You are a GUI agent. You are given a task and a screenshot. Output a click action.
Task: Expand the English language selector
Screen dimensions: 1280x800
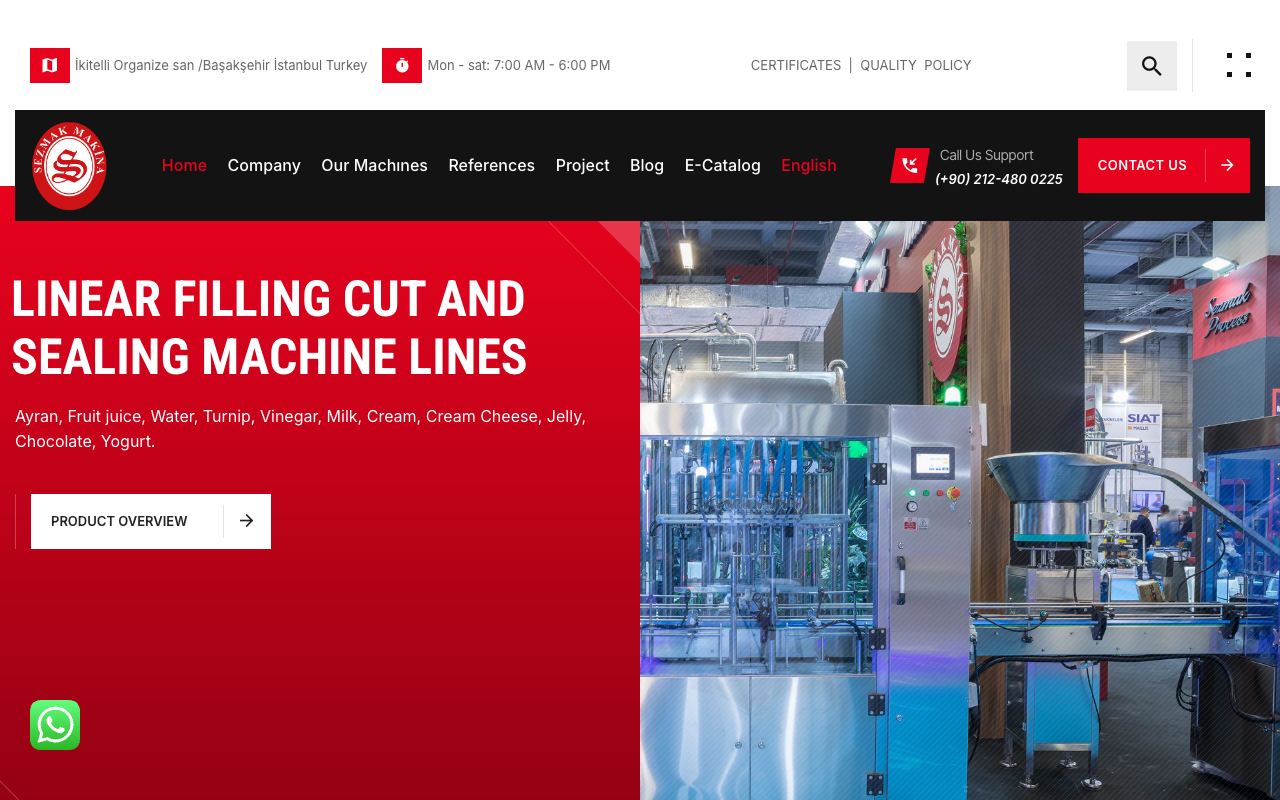[x=809, y=165]
